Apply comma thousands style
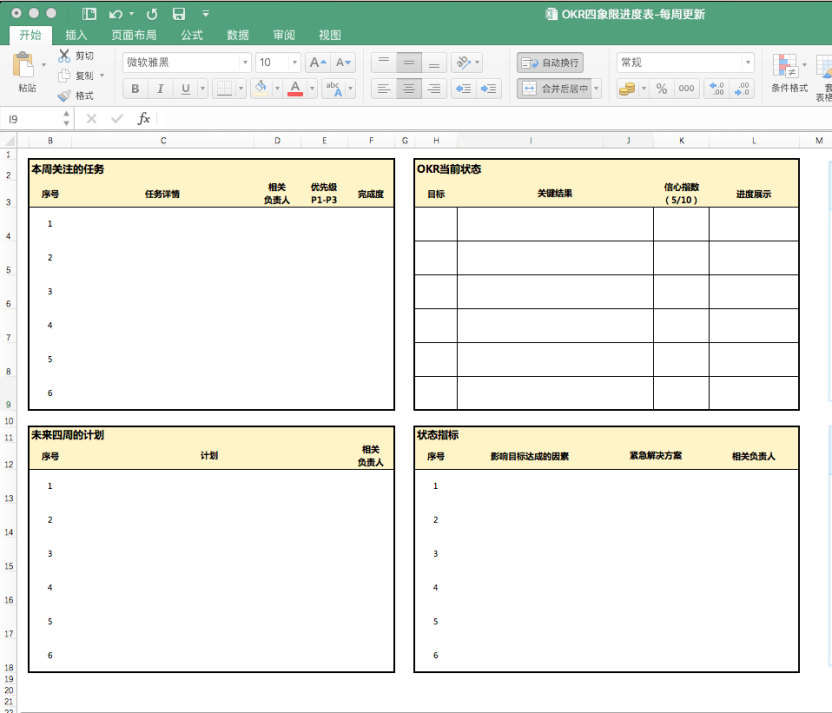832x713 pixels. 686,89
